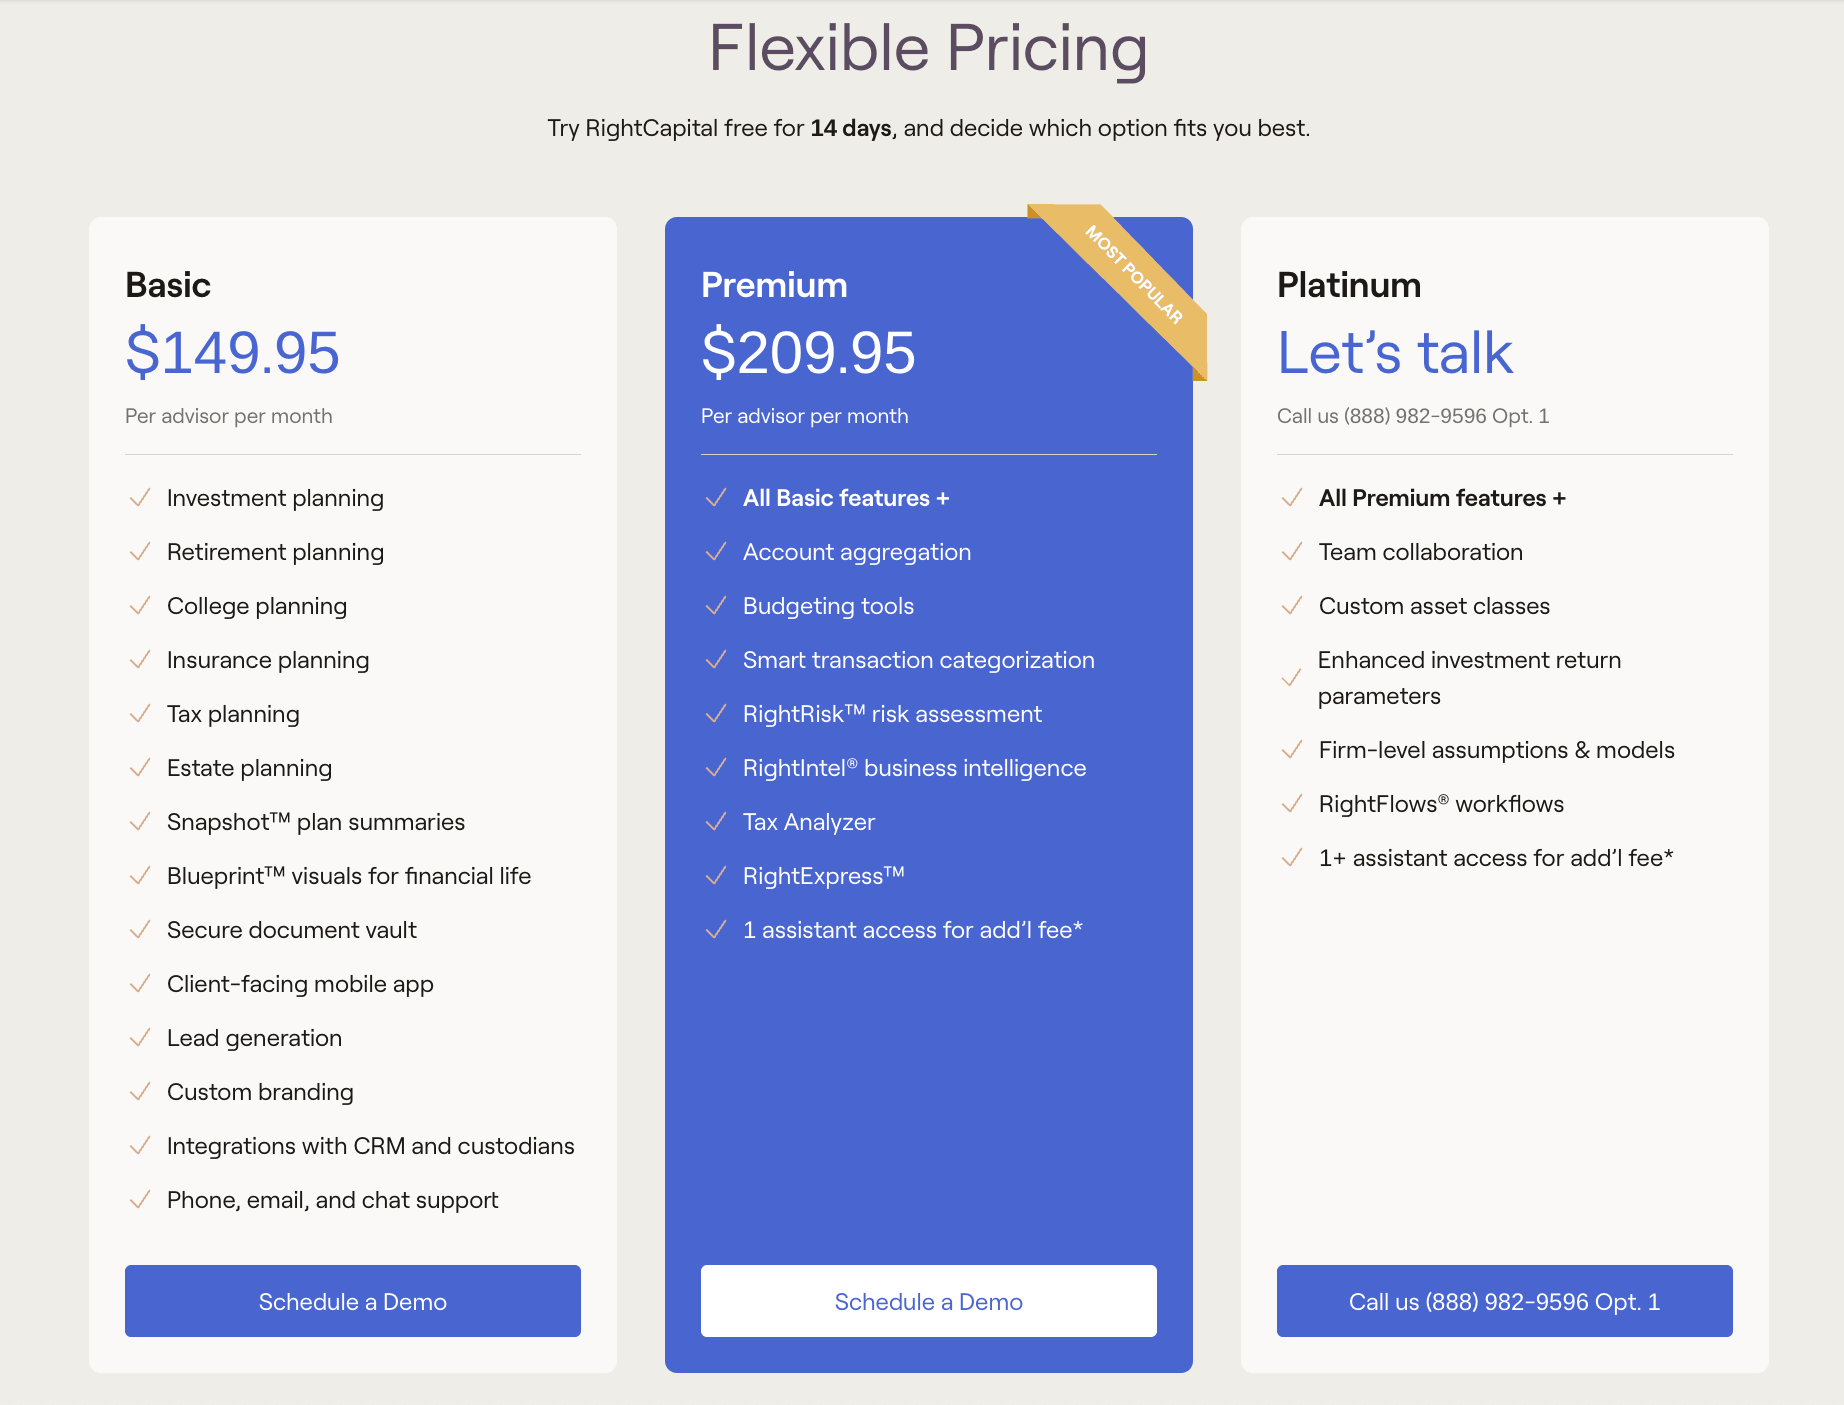1844x1405 pixels.
Task: Click checkmark beside Team collaboration
Action: [x=1292, y=551]
